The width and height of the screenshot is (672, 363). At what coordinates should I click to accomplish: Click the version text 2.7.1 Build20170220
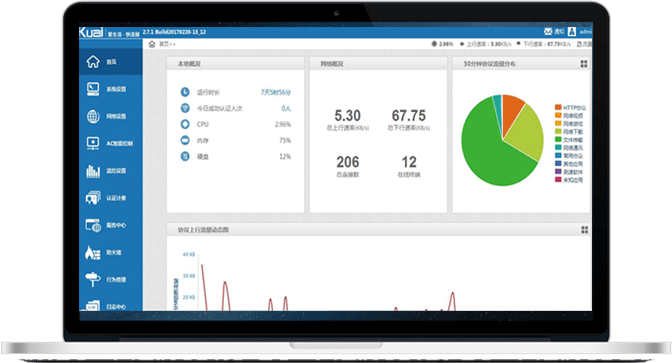(174, 32)
